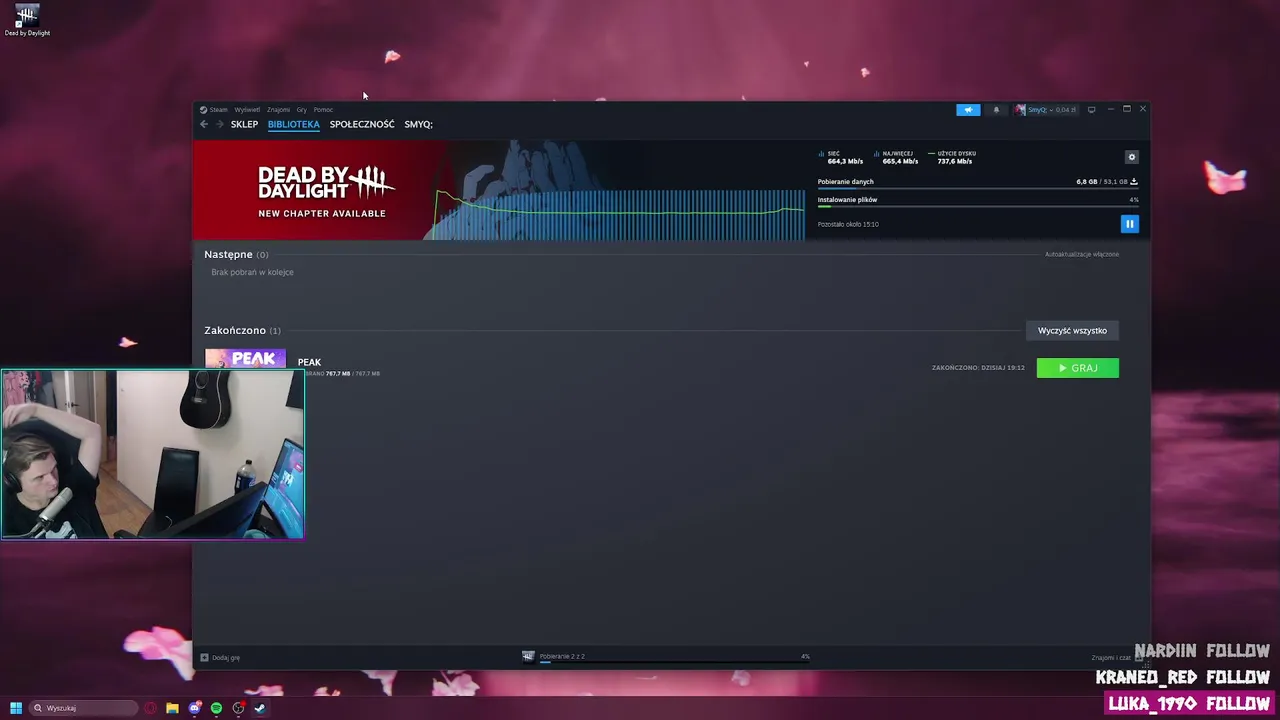Switch to the BIBLIOTEKA tab
Screen dimensions: 1280x720
point(293,124)
